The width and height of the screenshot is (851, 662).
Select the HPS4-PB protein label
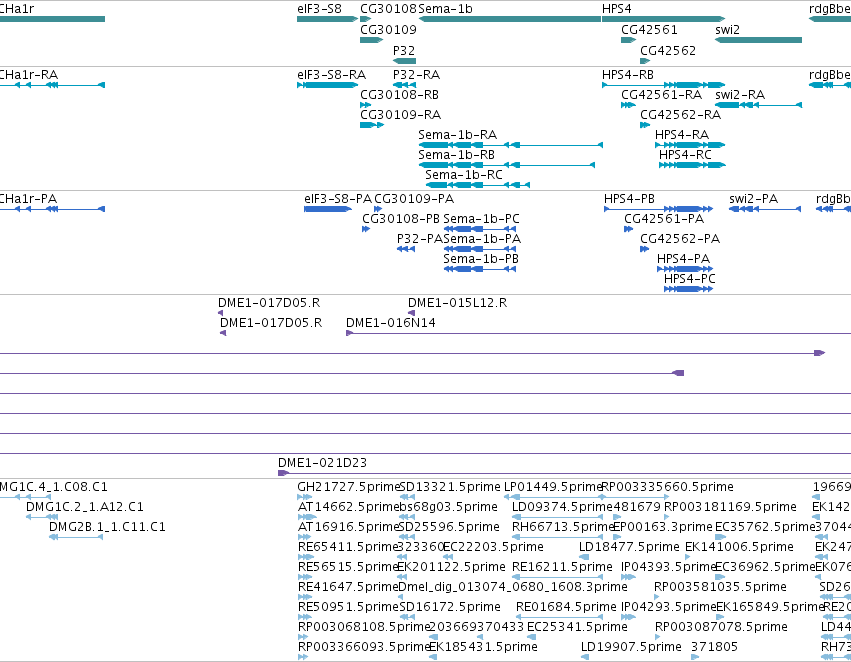click(x=629, y=199)
